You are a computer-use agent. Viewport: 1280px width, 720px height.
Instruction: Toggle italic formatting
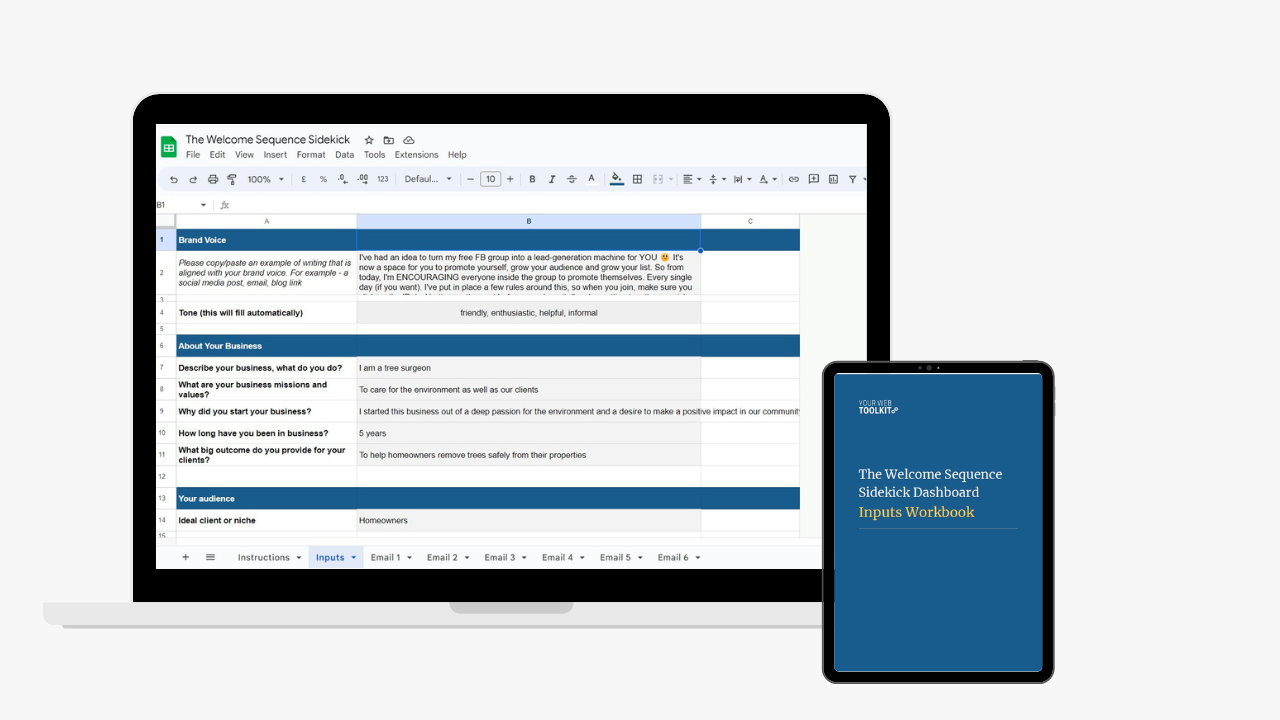coord(552,180)
